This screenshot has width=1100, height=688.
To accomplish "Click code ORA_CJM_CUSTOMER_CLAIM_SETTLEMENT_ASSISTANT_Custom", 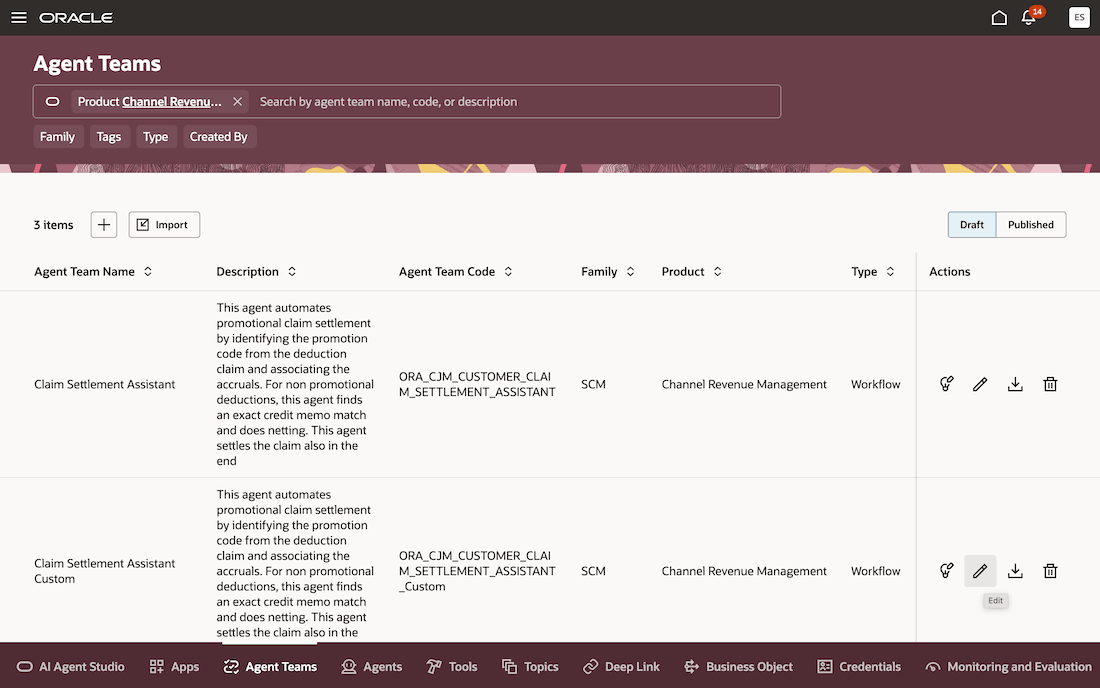I will (x=477, y=571).
